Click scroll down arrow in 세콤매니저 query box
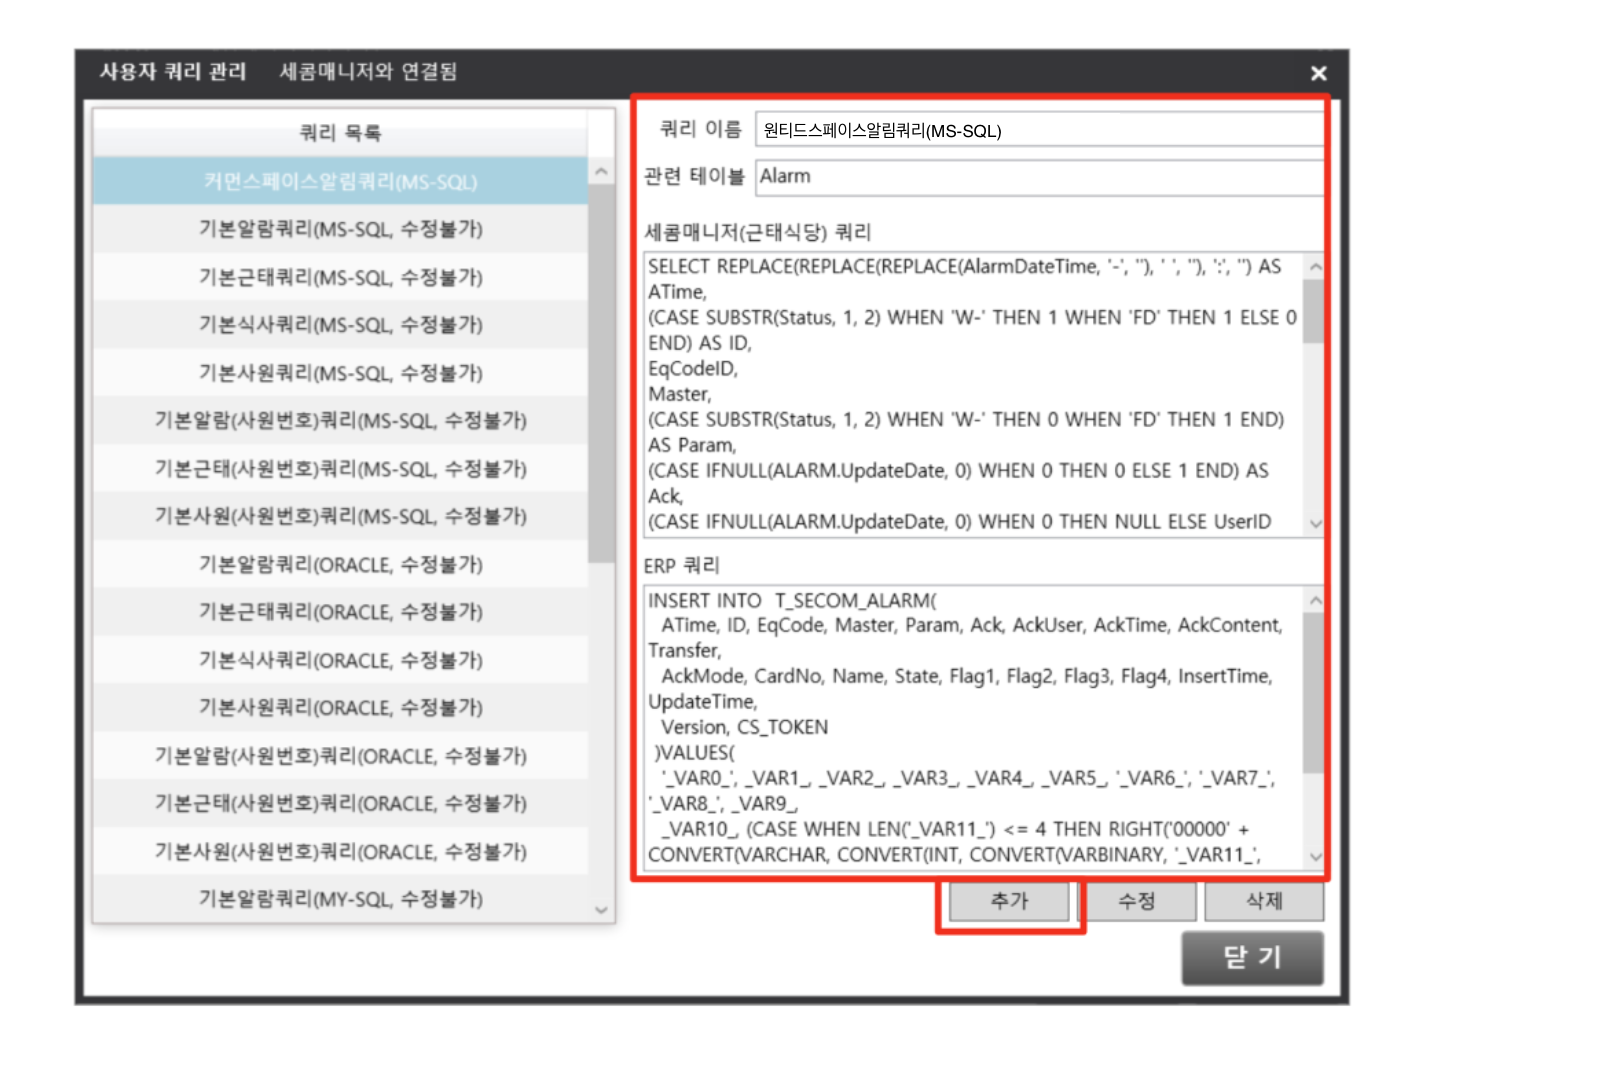 point(1315,524)
